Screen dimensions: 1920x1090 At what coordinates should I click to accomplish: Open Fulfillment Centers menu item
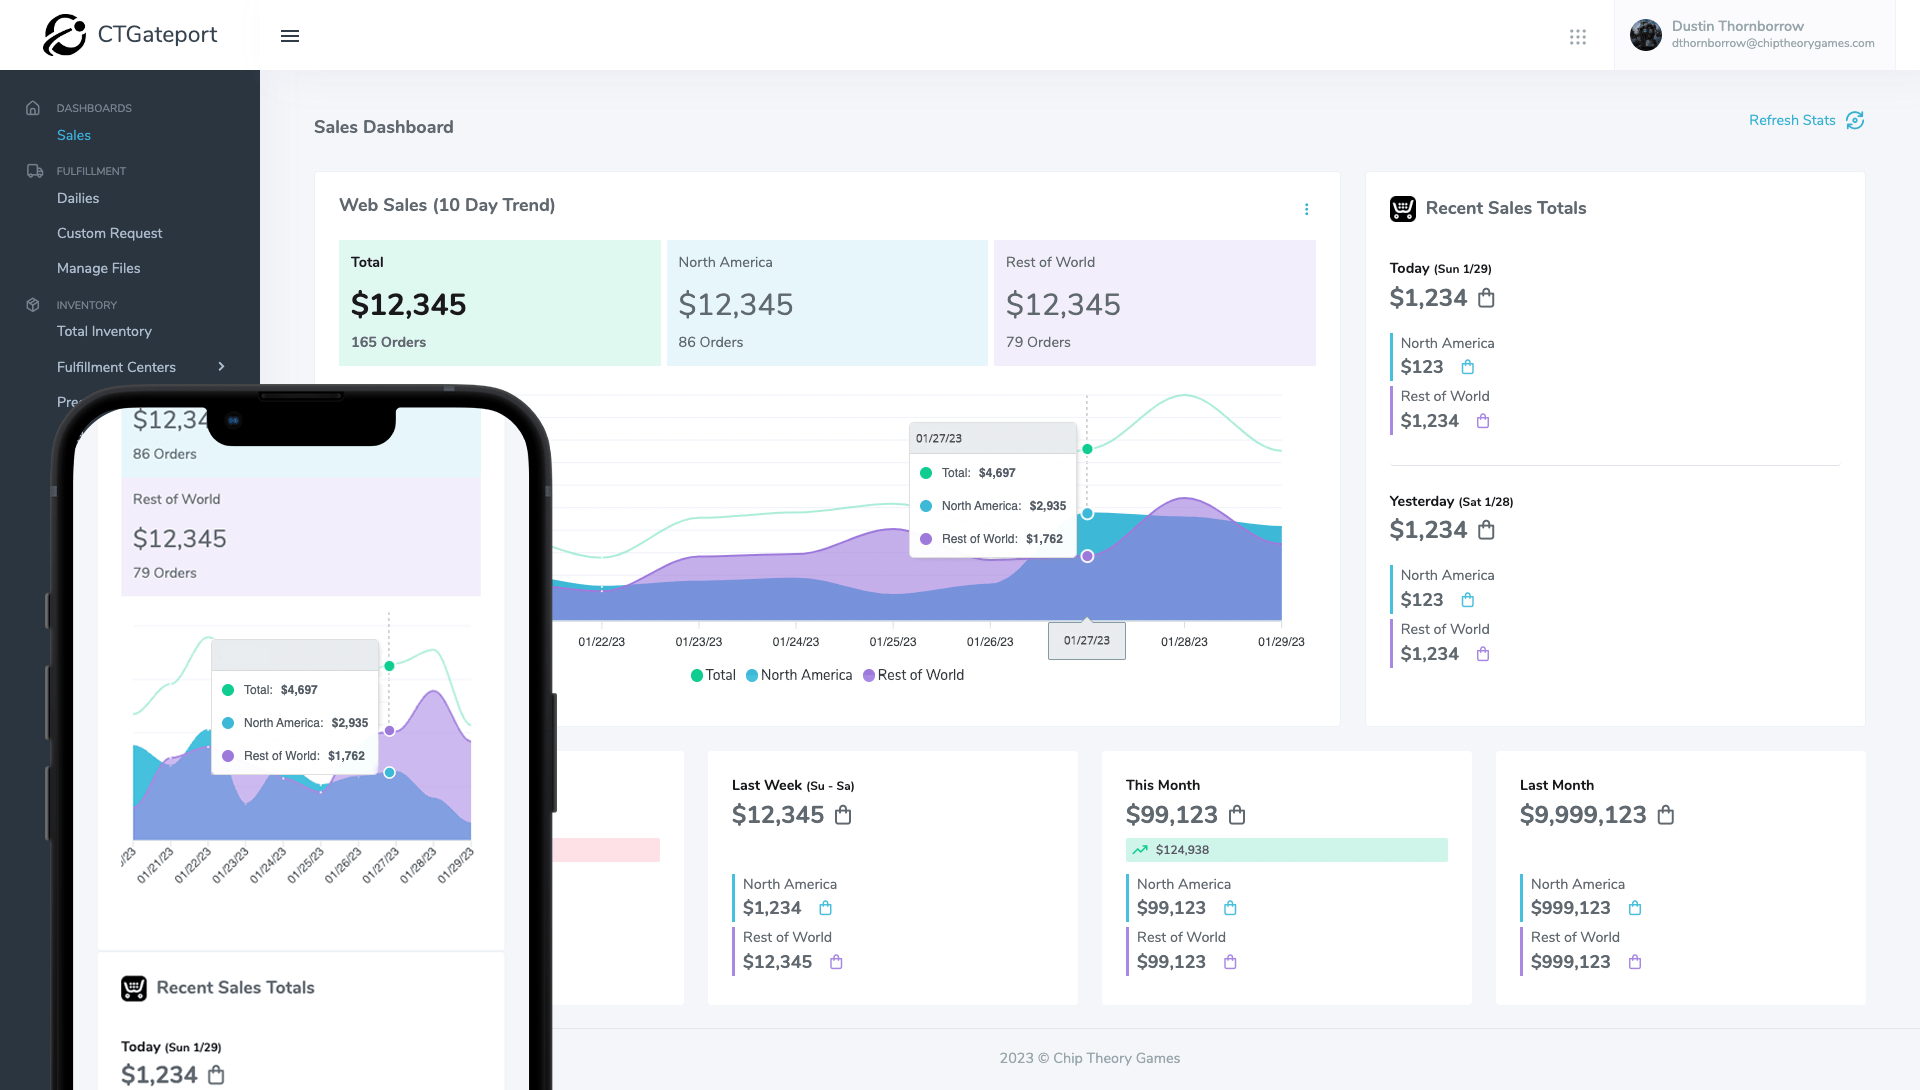click(116, 367)
